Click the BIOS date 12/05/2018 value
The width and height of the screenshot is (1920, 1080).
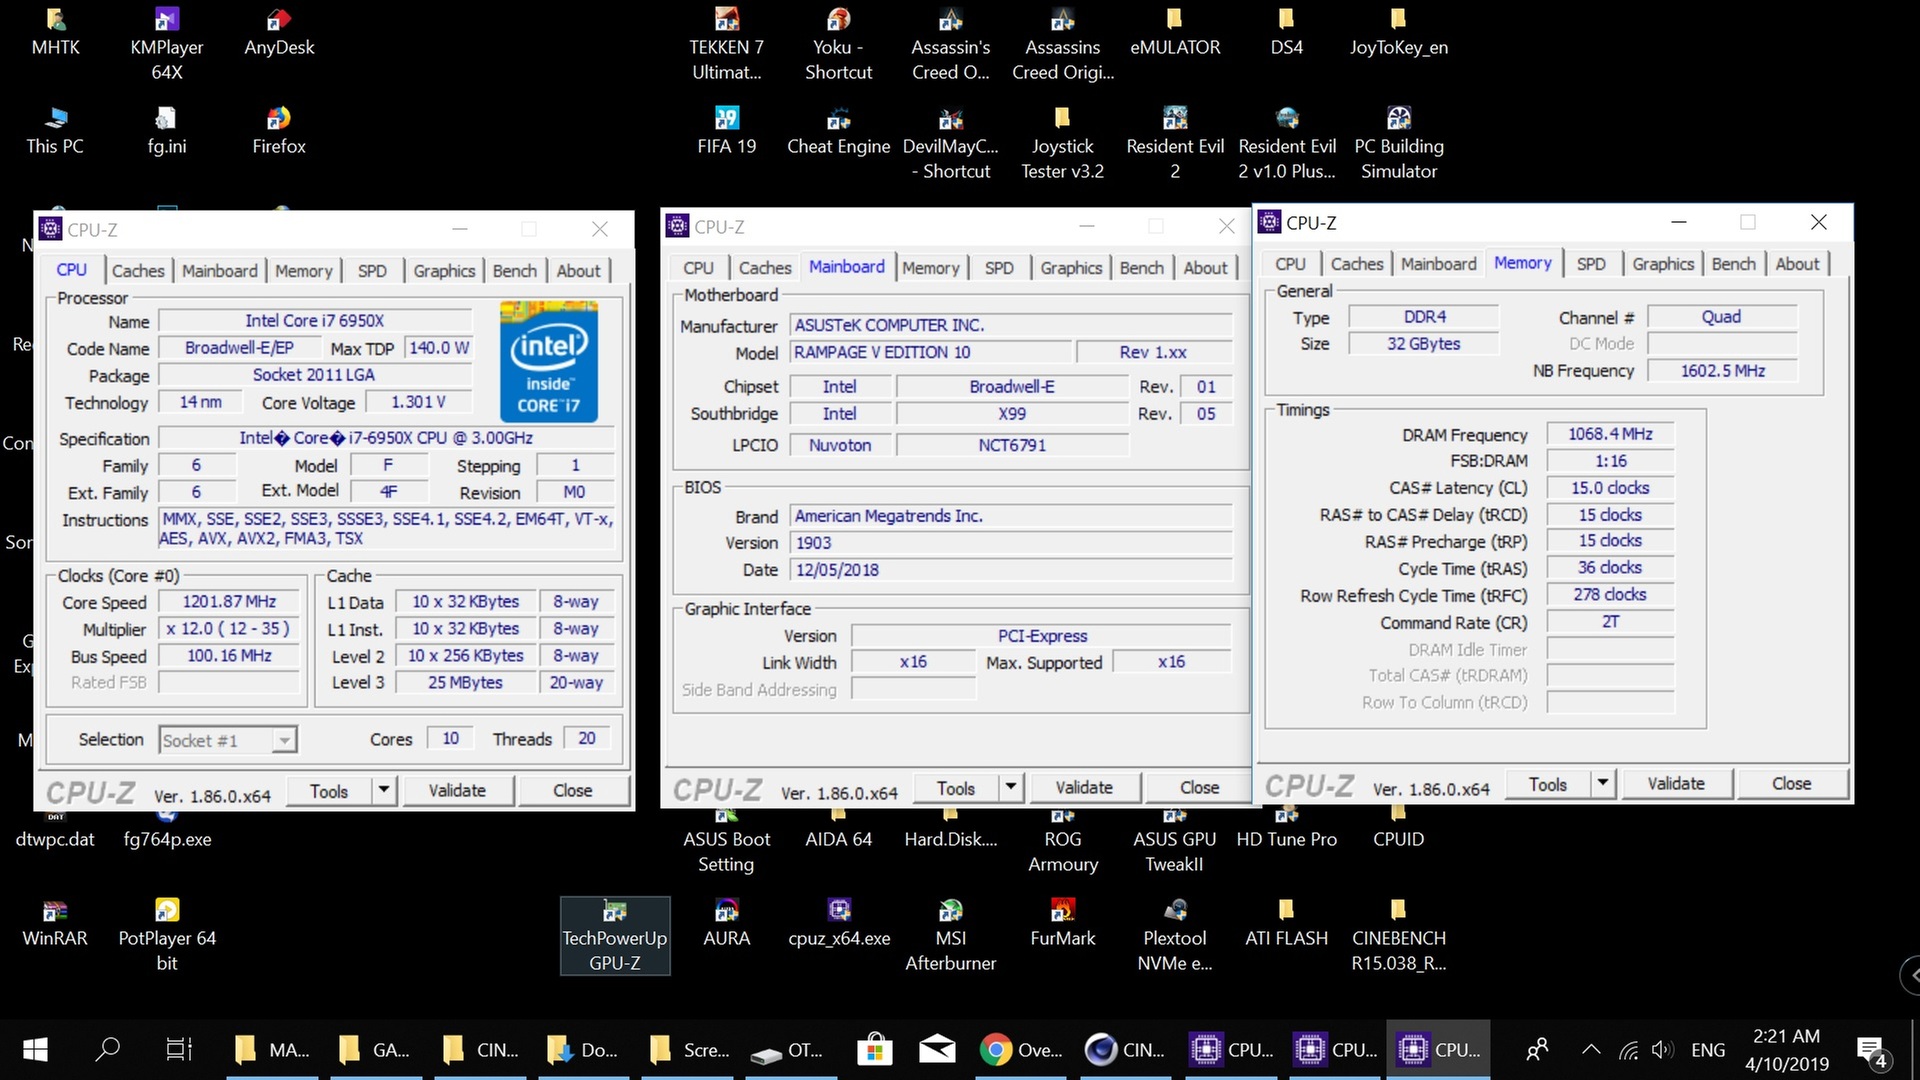point(1011,570)
